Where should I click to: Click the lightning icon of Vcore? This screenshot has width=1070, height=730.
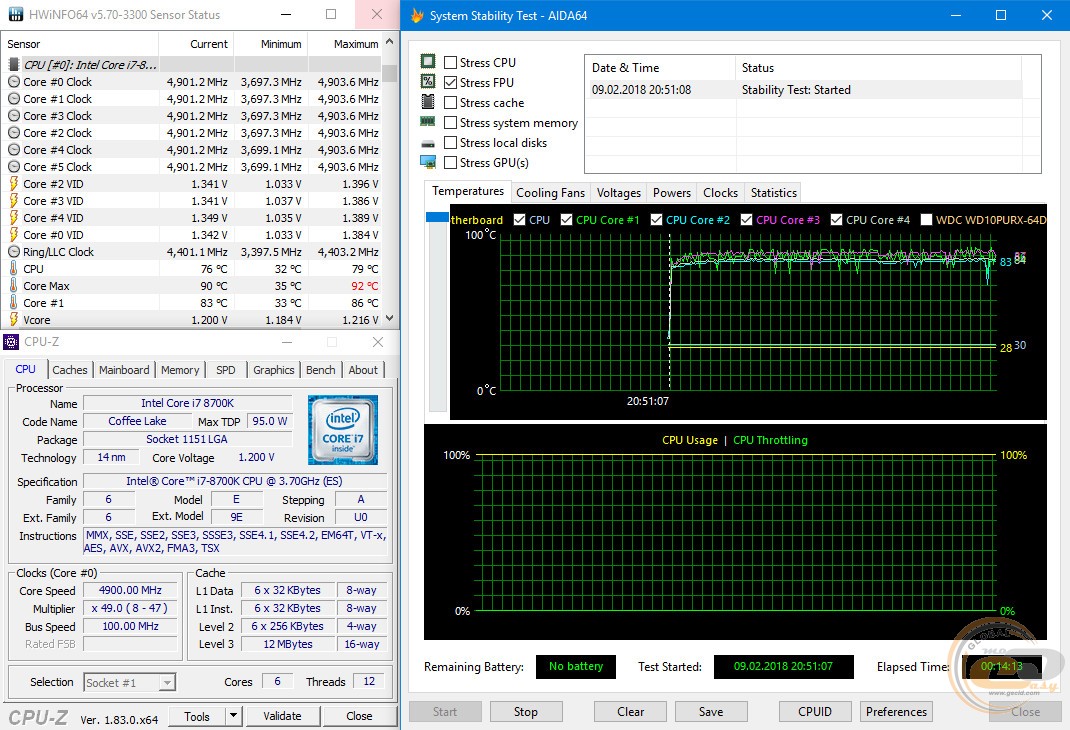14,319
